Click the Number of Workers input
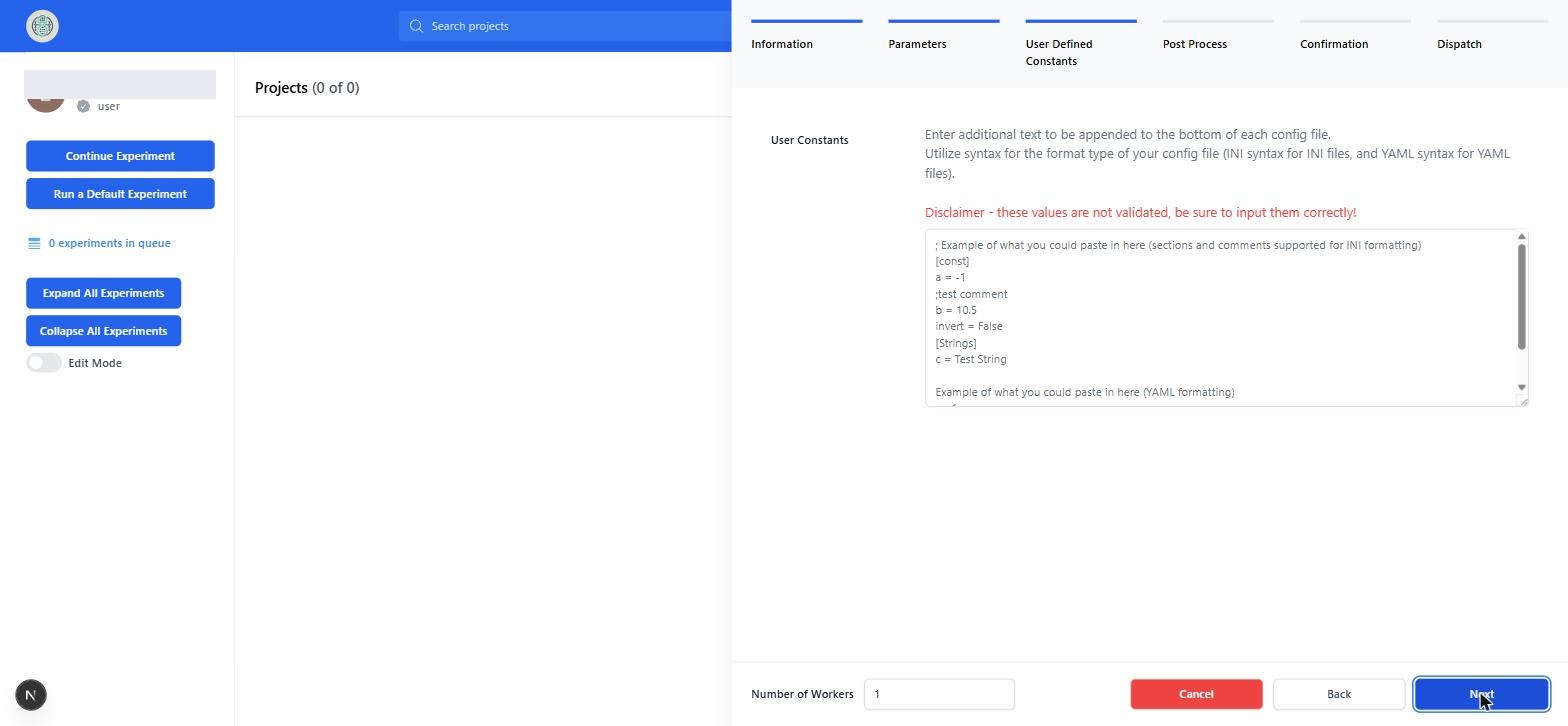 939,694
